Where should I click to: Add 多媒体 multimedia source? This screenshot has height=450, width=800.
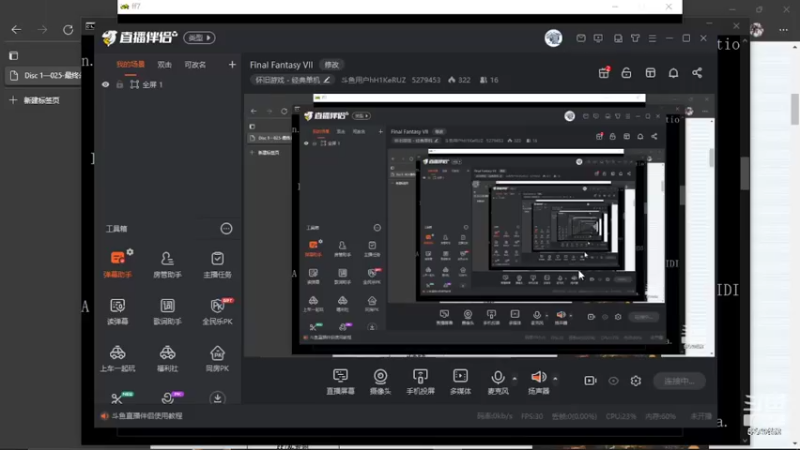coord(460,381)
